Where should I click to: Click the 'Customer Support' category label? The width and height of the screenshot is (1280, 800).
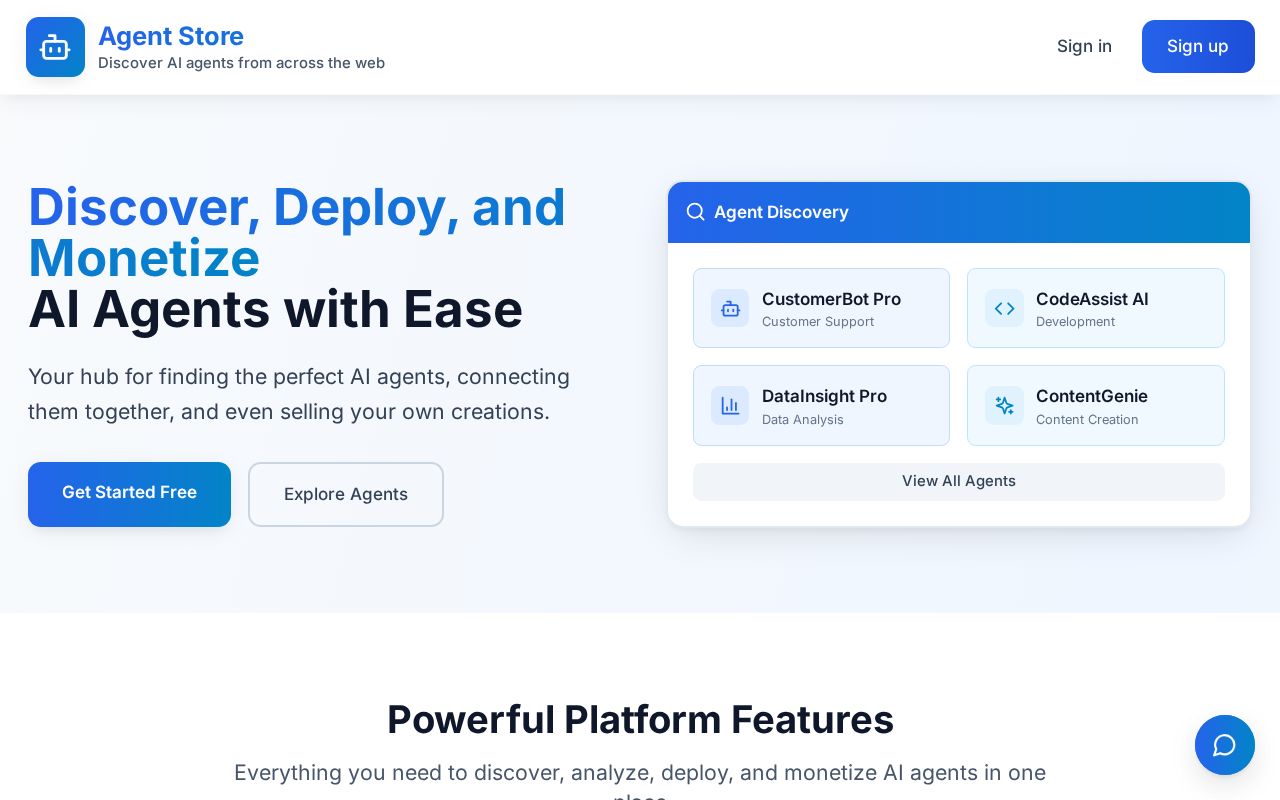pos(818,322)
